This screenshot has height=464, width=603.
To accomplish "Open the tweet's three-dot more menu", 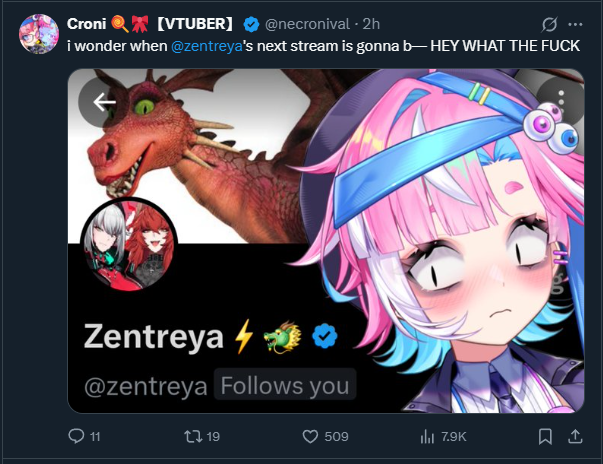I will tap(575, 24).
